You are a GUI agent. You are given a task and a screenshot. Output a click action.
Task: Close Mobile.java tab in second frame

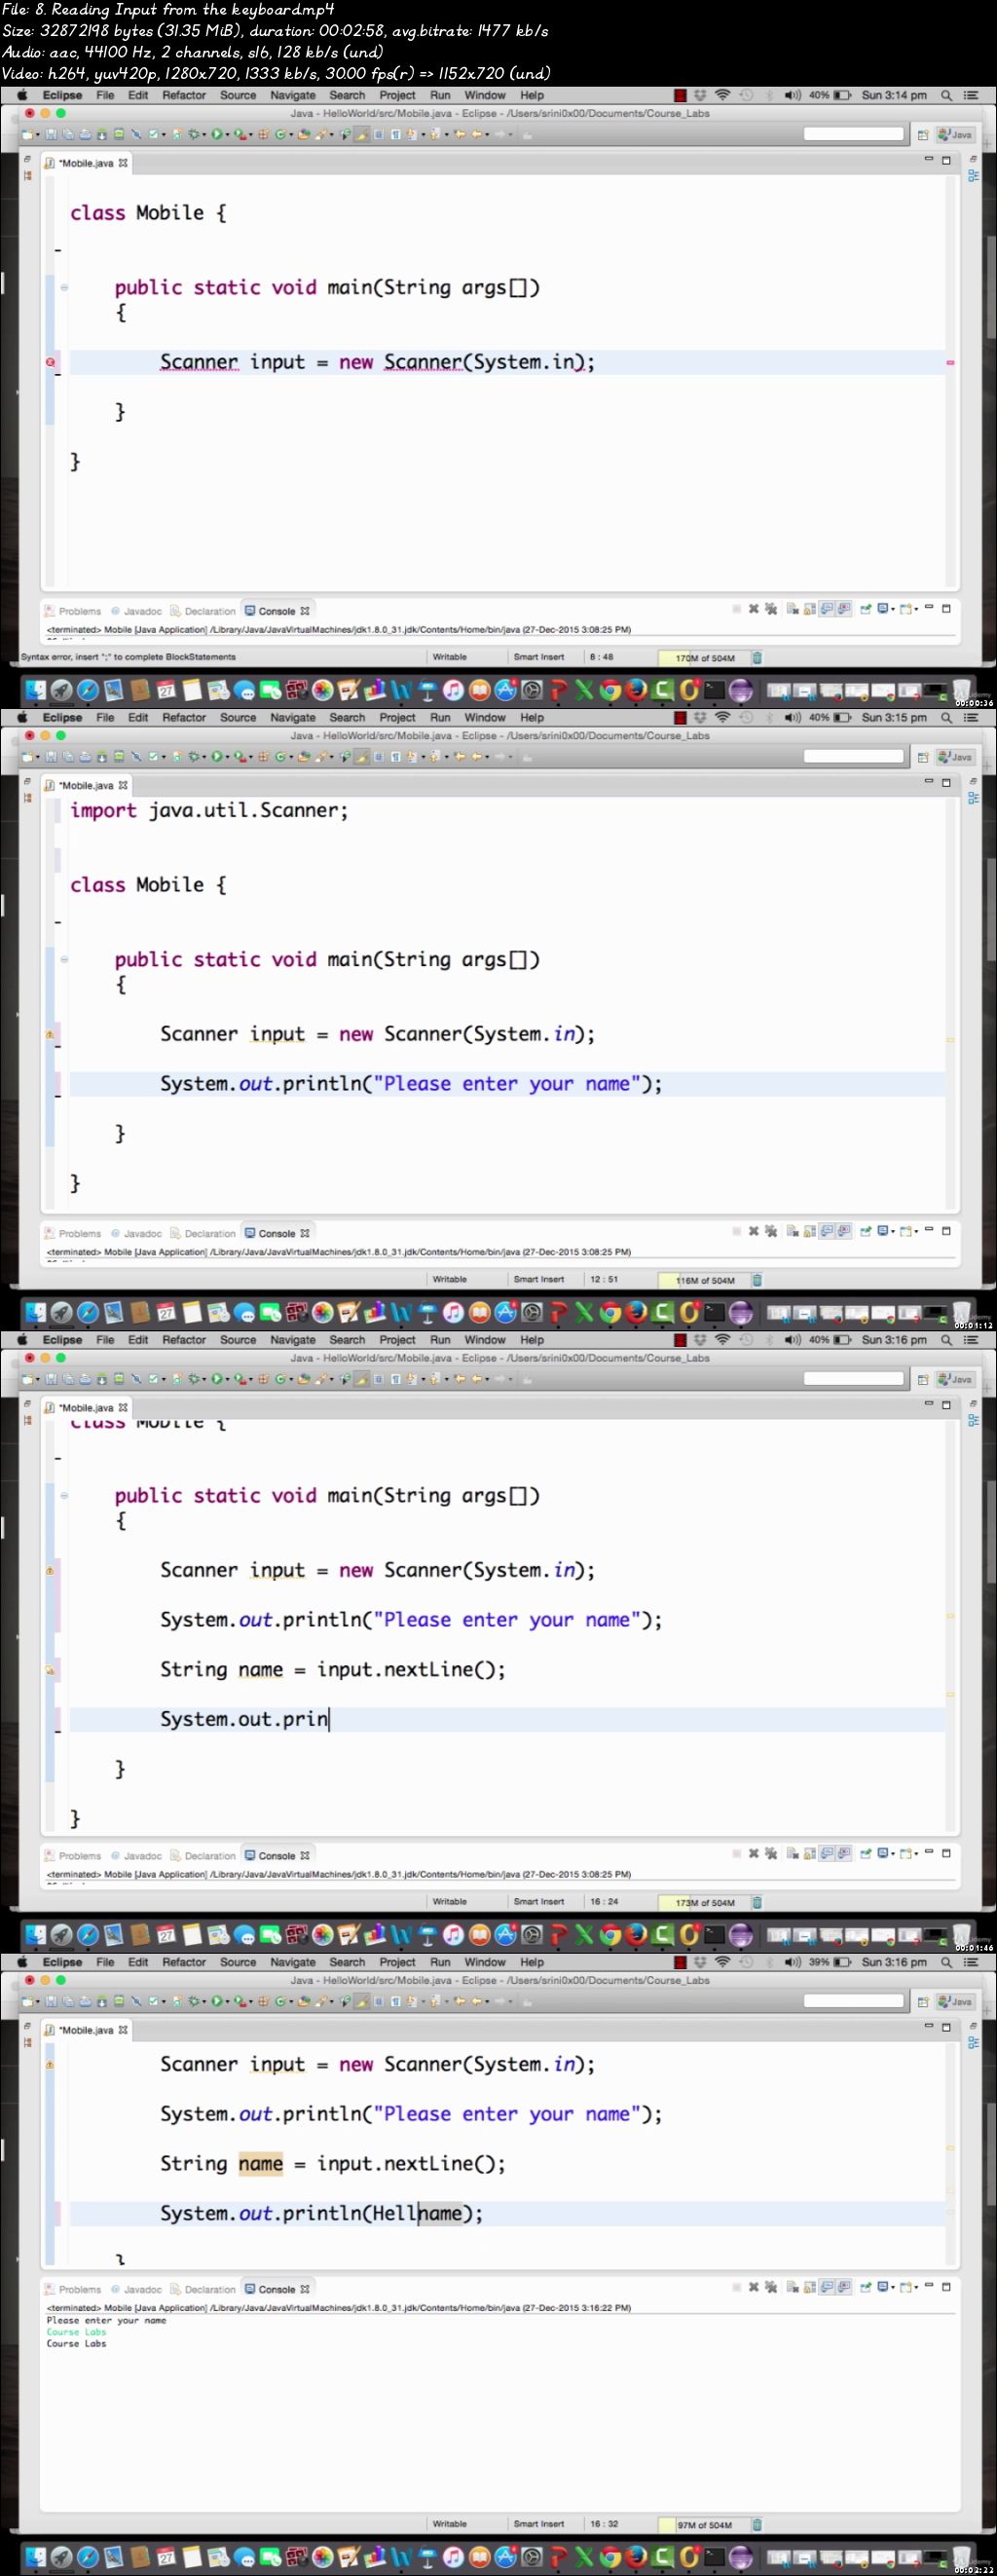coord(123,785)
